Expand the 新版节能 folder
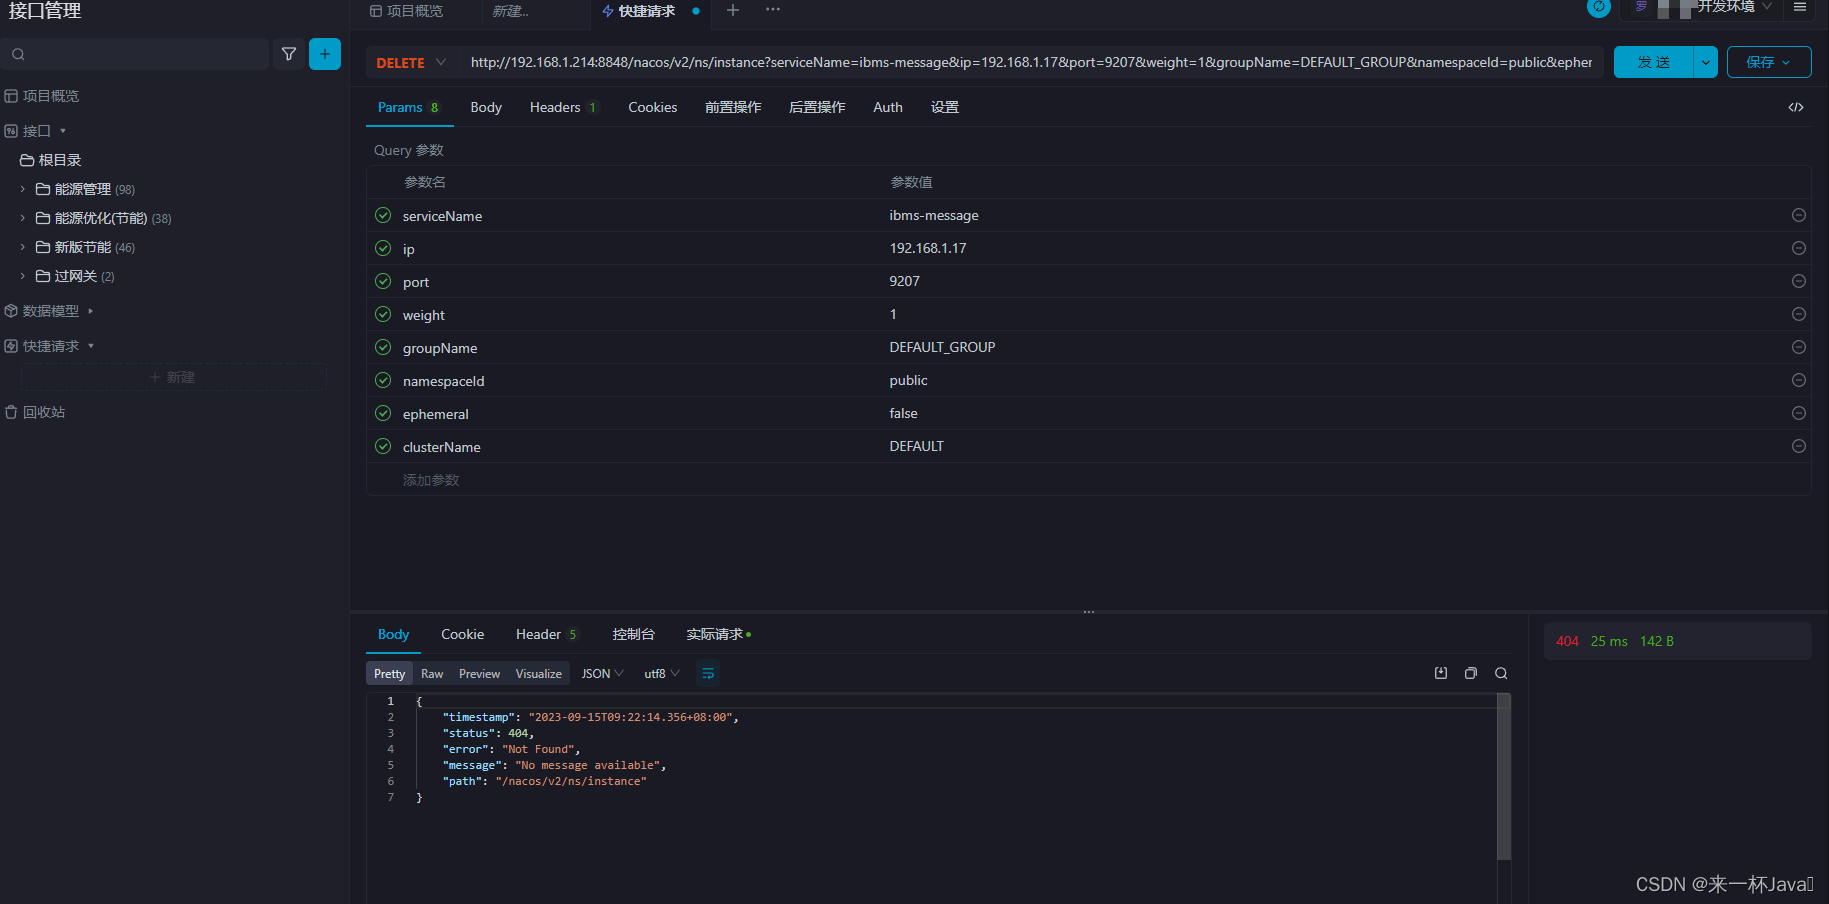The image size is (1829, 904). 23,247
